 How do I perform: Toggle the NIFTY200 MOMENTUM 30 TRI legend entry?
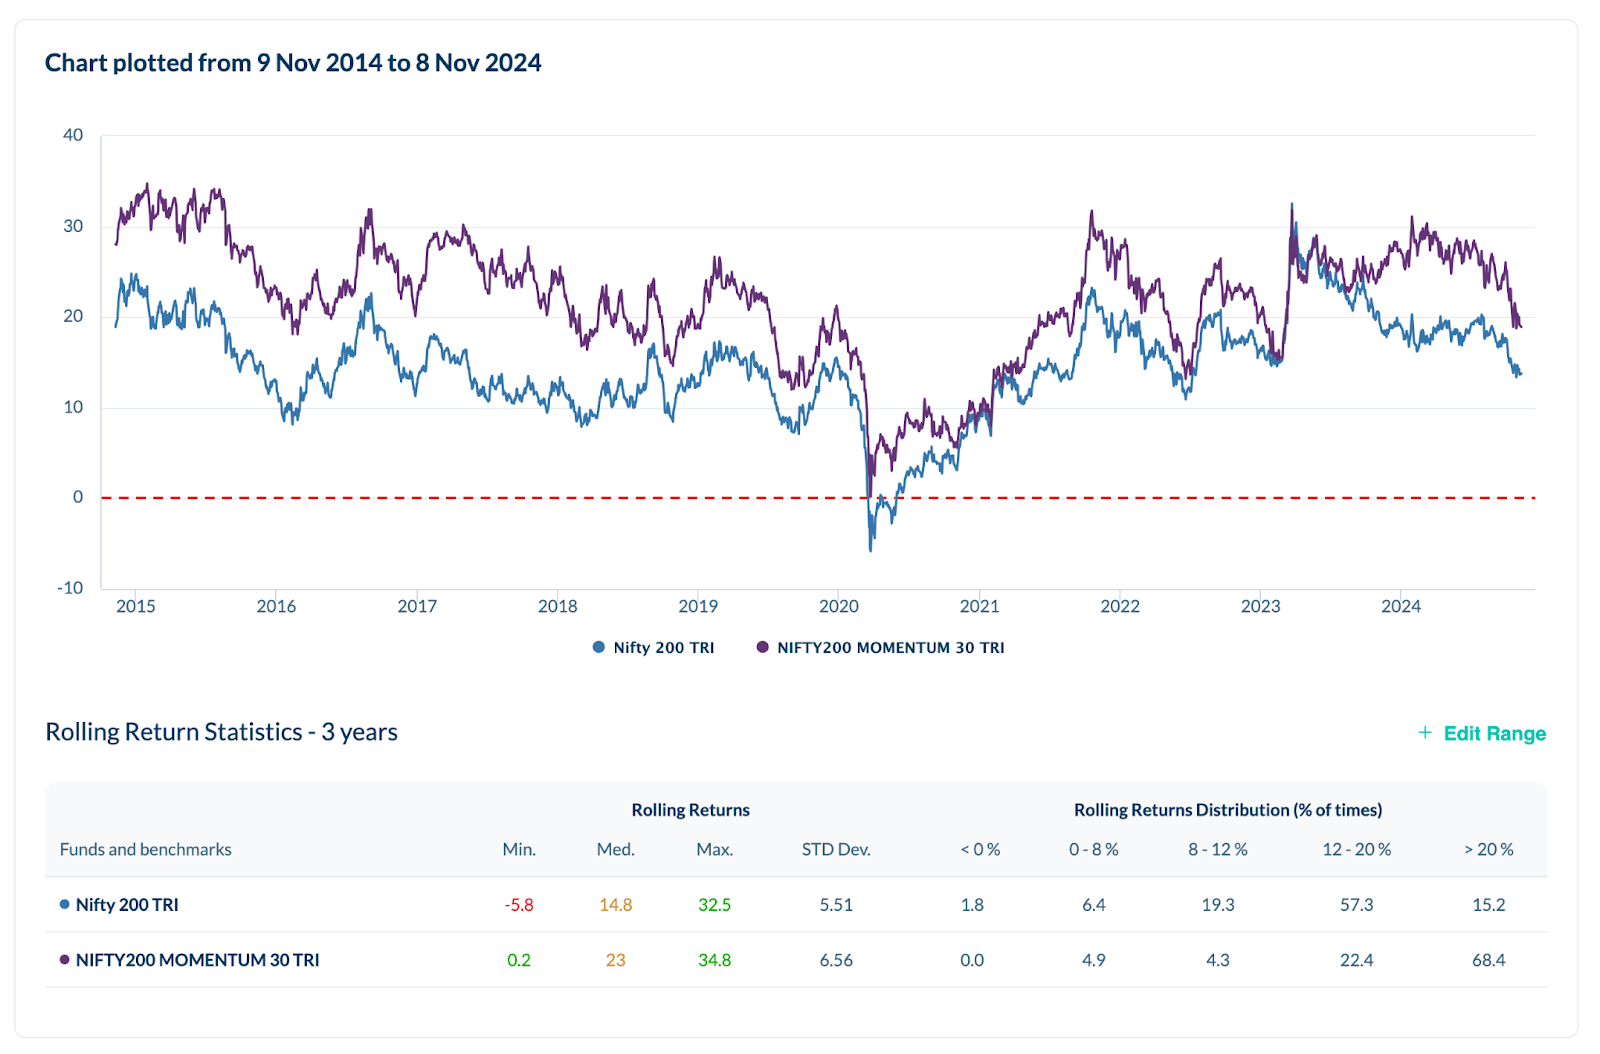point(880,647)
